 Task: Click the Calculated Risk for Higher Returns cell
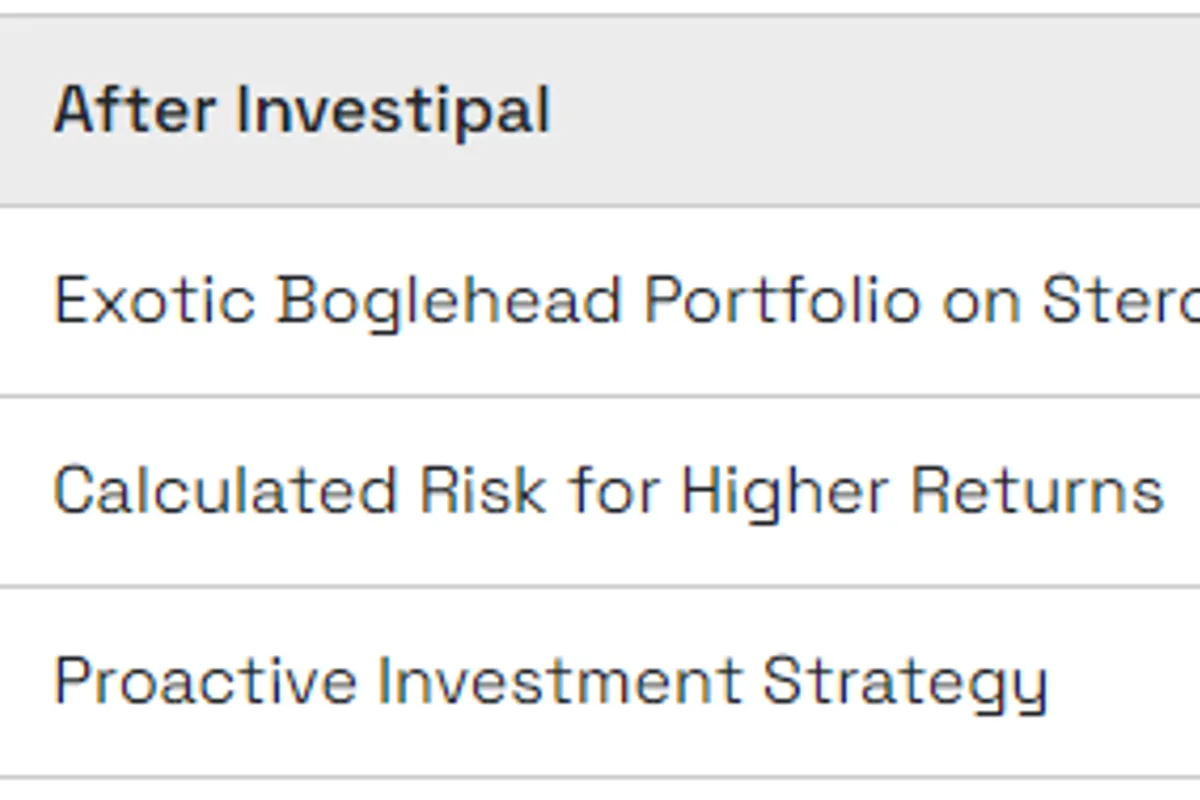pos(608,491)
